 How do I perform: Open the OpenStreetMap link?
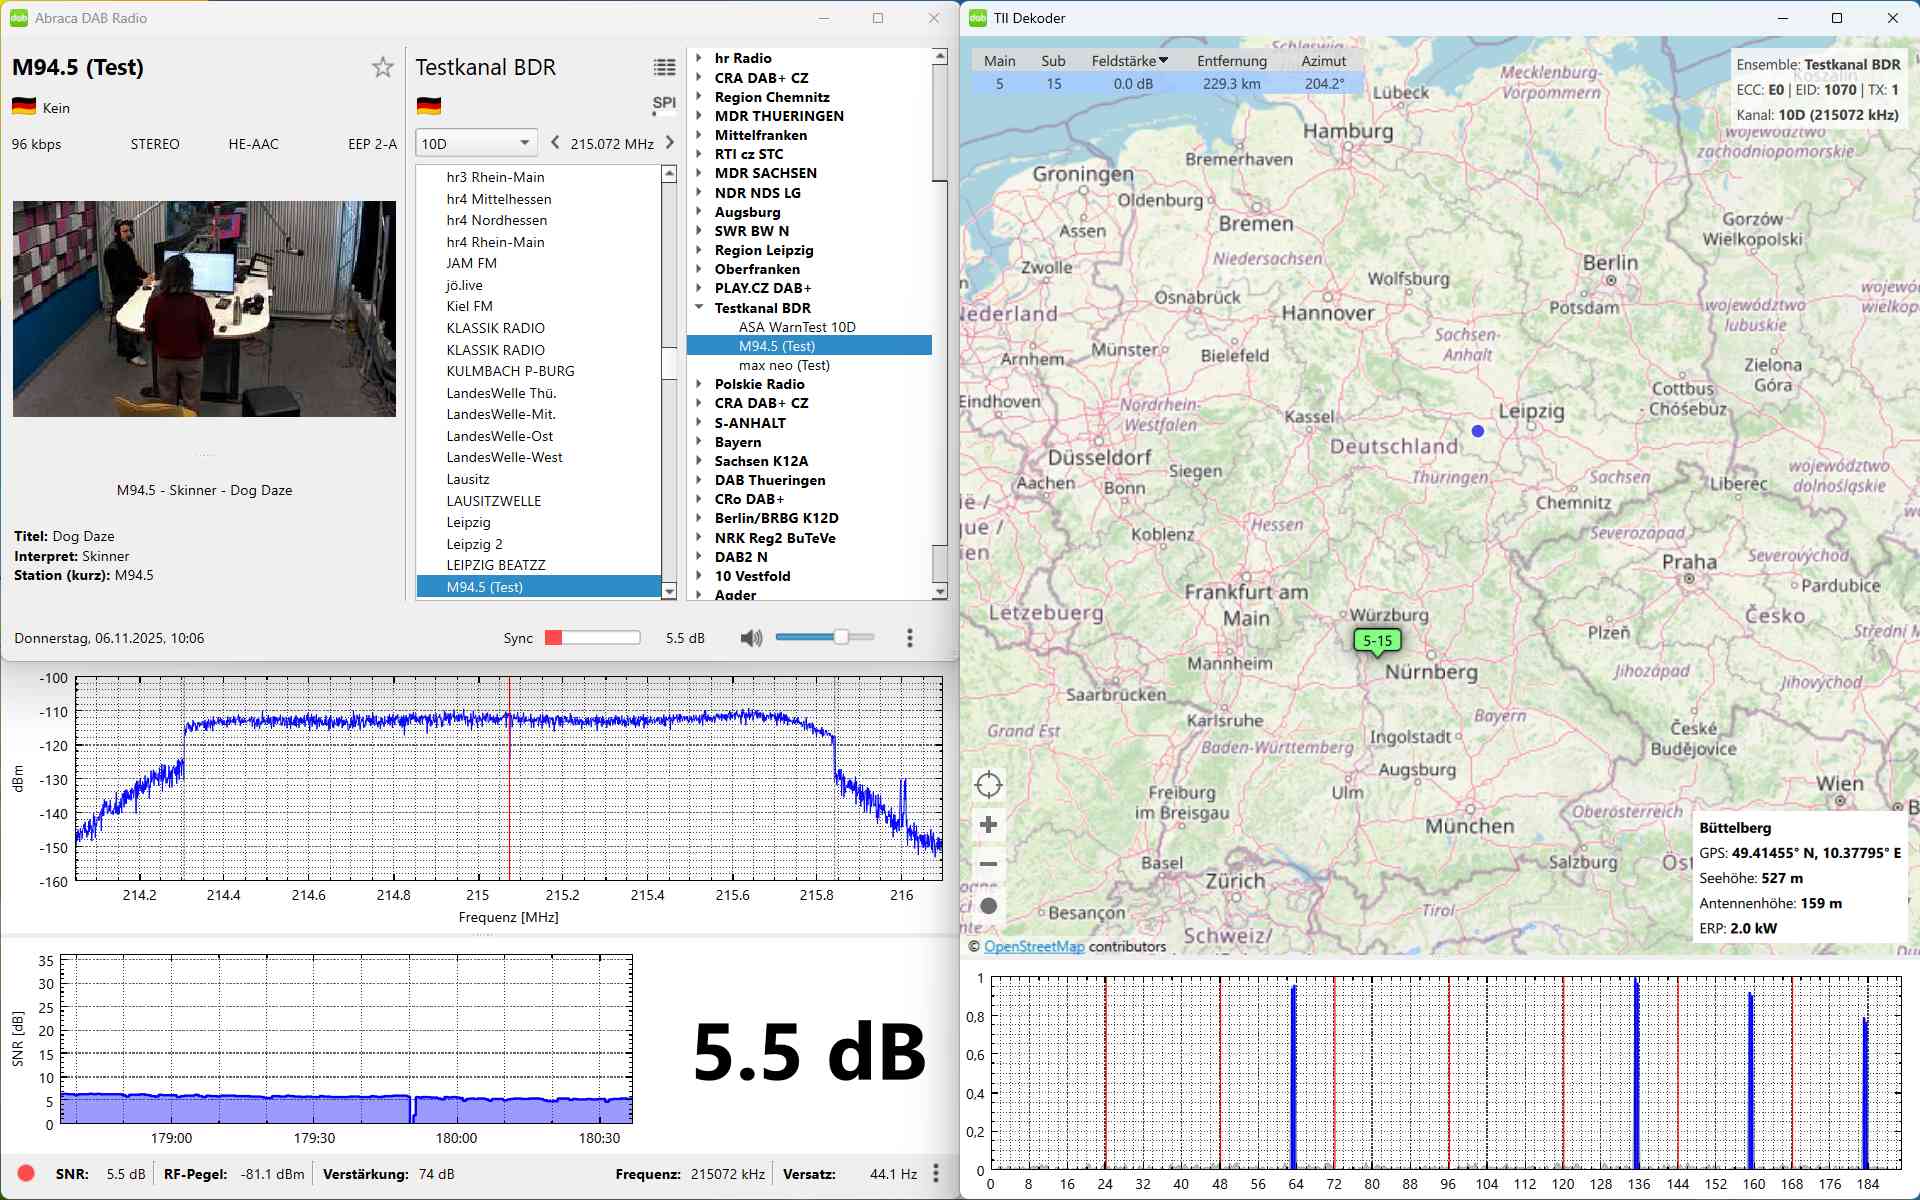1033,946
